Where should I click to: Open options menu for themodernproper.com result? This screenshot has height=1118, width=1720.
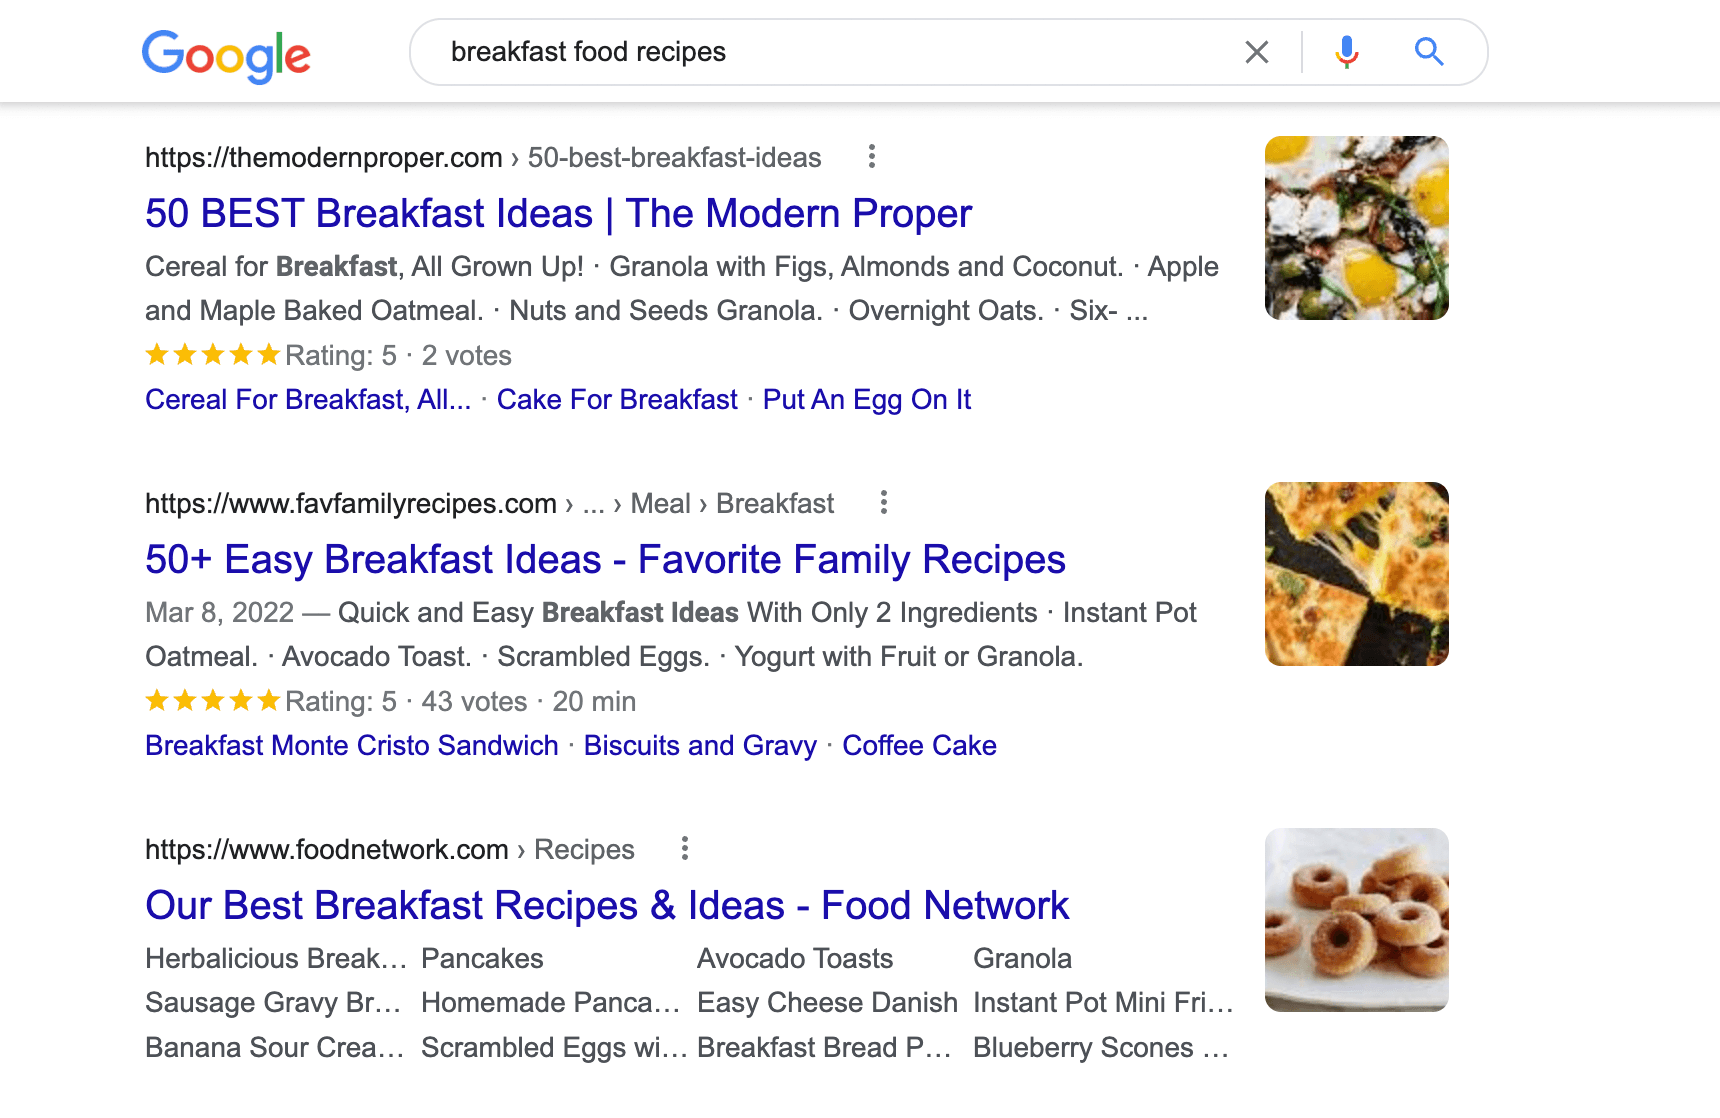(872, 157)
